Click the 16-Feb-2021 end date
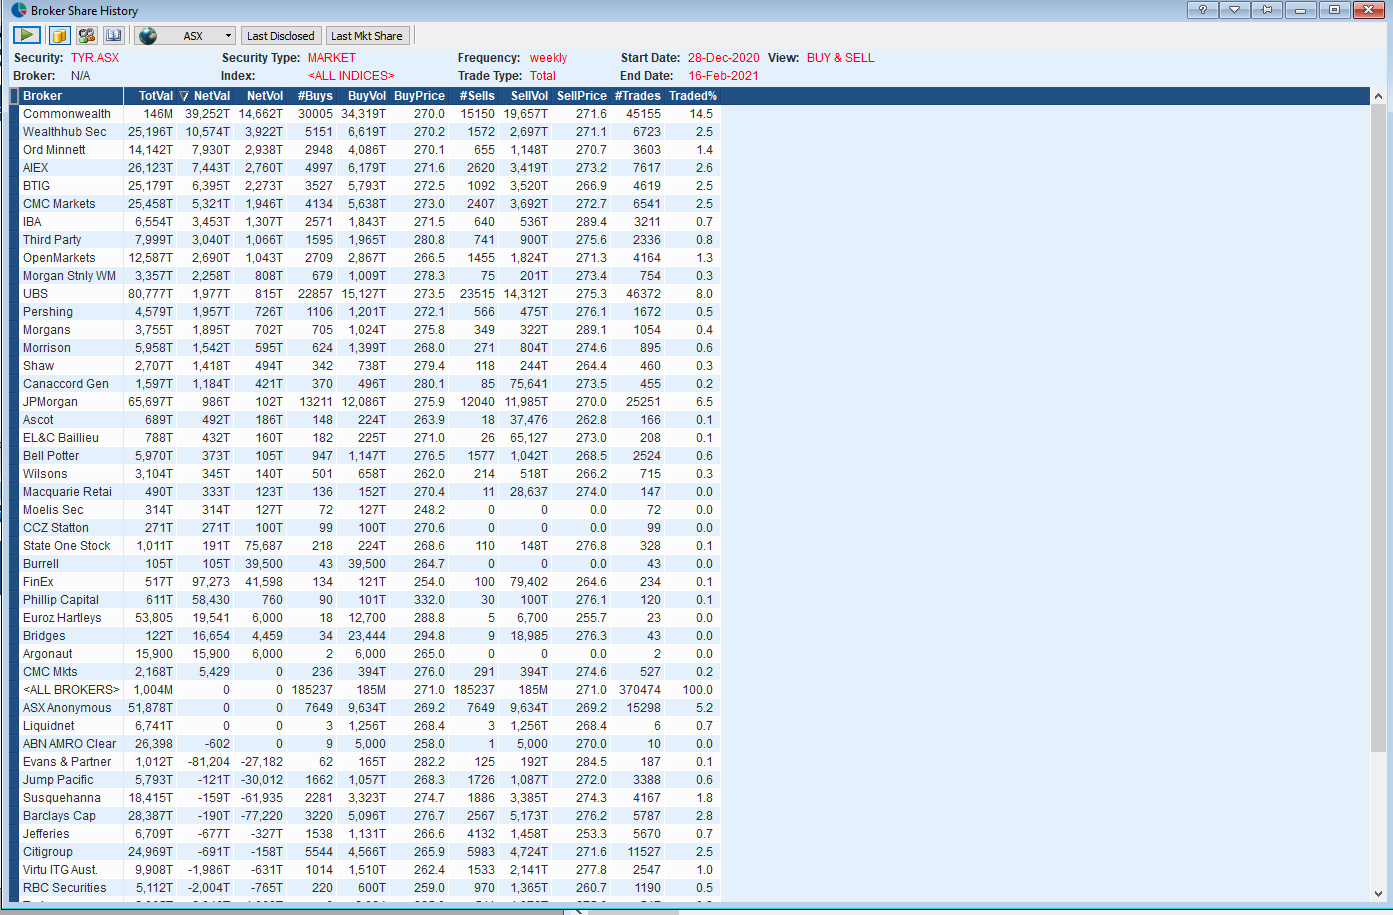The image size is (1393, 915). tap(723, 76)
